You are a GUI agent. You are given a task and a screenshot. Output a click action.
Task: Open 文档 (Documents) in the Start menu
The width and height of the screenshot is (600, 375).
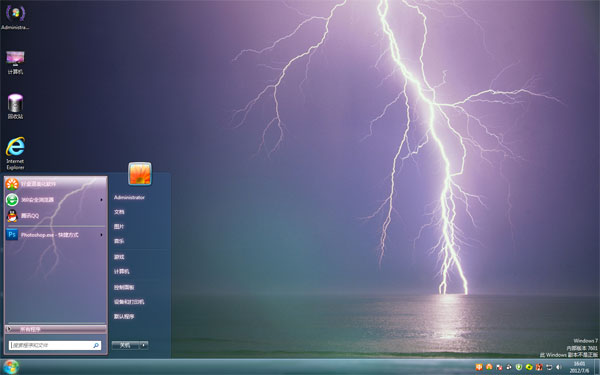[119, 212]
